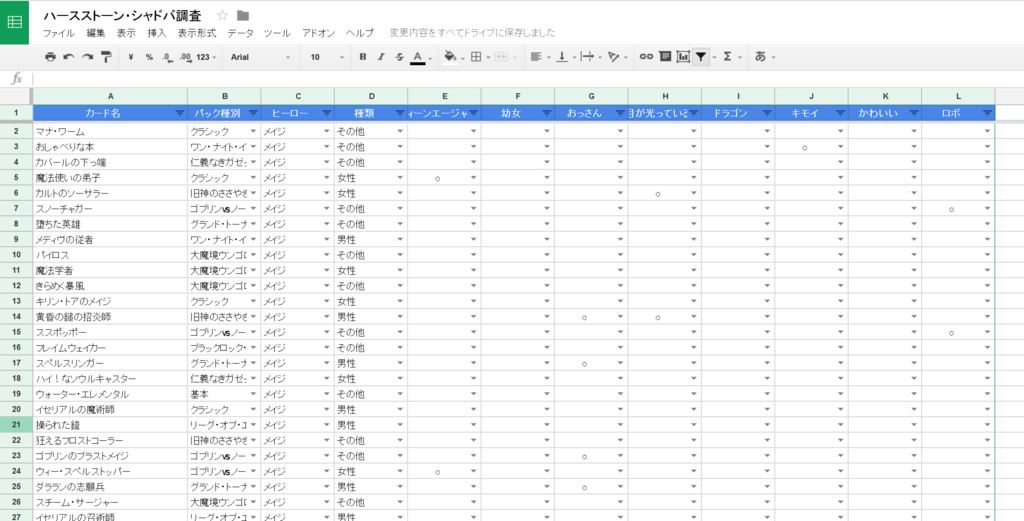Open filter for ヒーロー column

(327, 113)
